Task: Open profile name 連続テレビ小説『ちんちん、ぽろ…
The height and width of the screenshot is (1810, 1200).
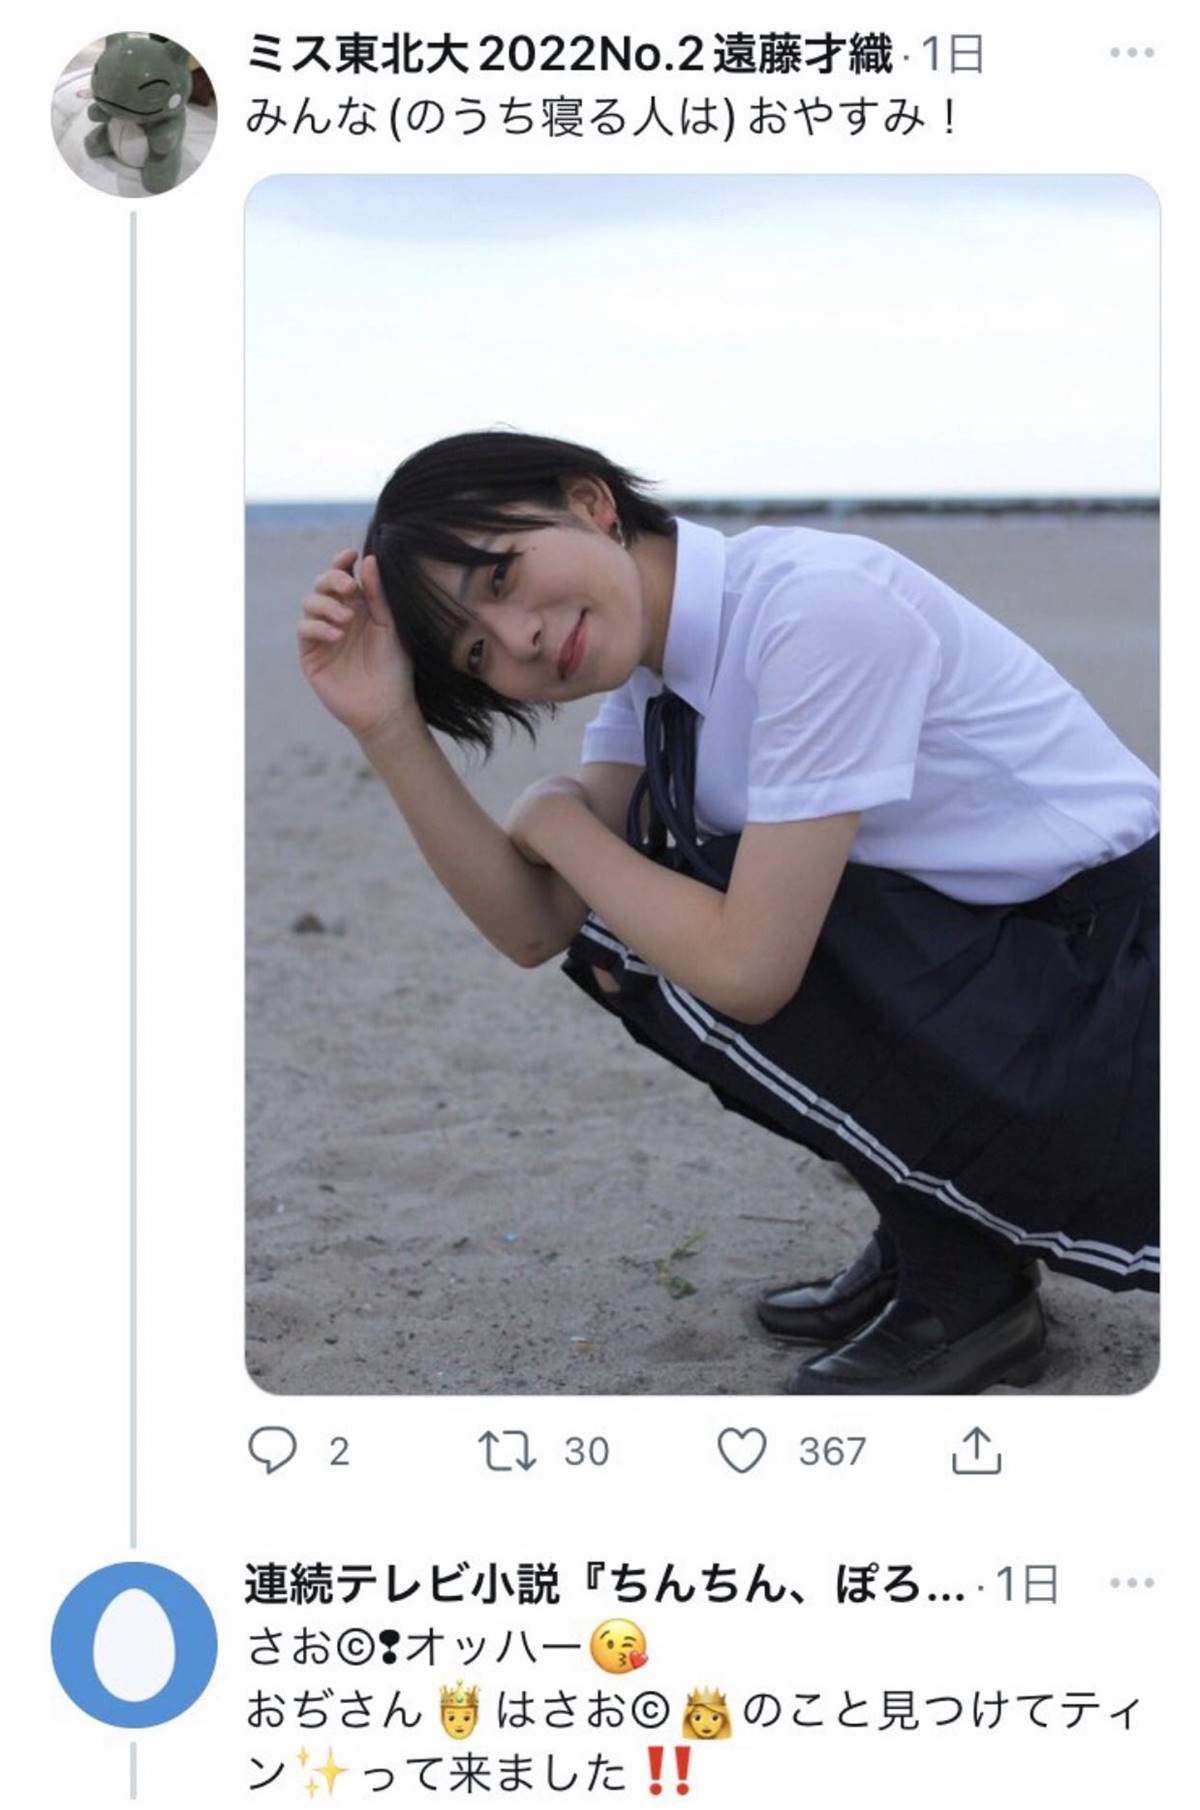Action: [605, 1585]
